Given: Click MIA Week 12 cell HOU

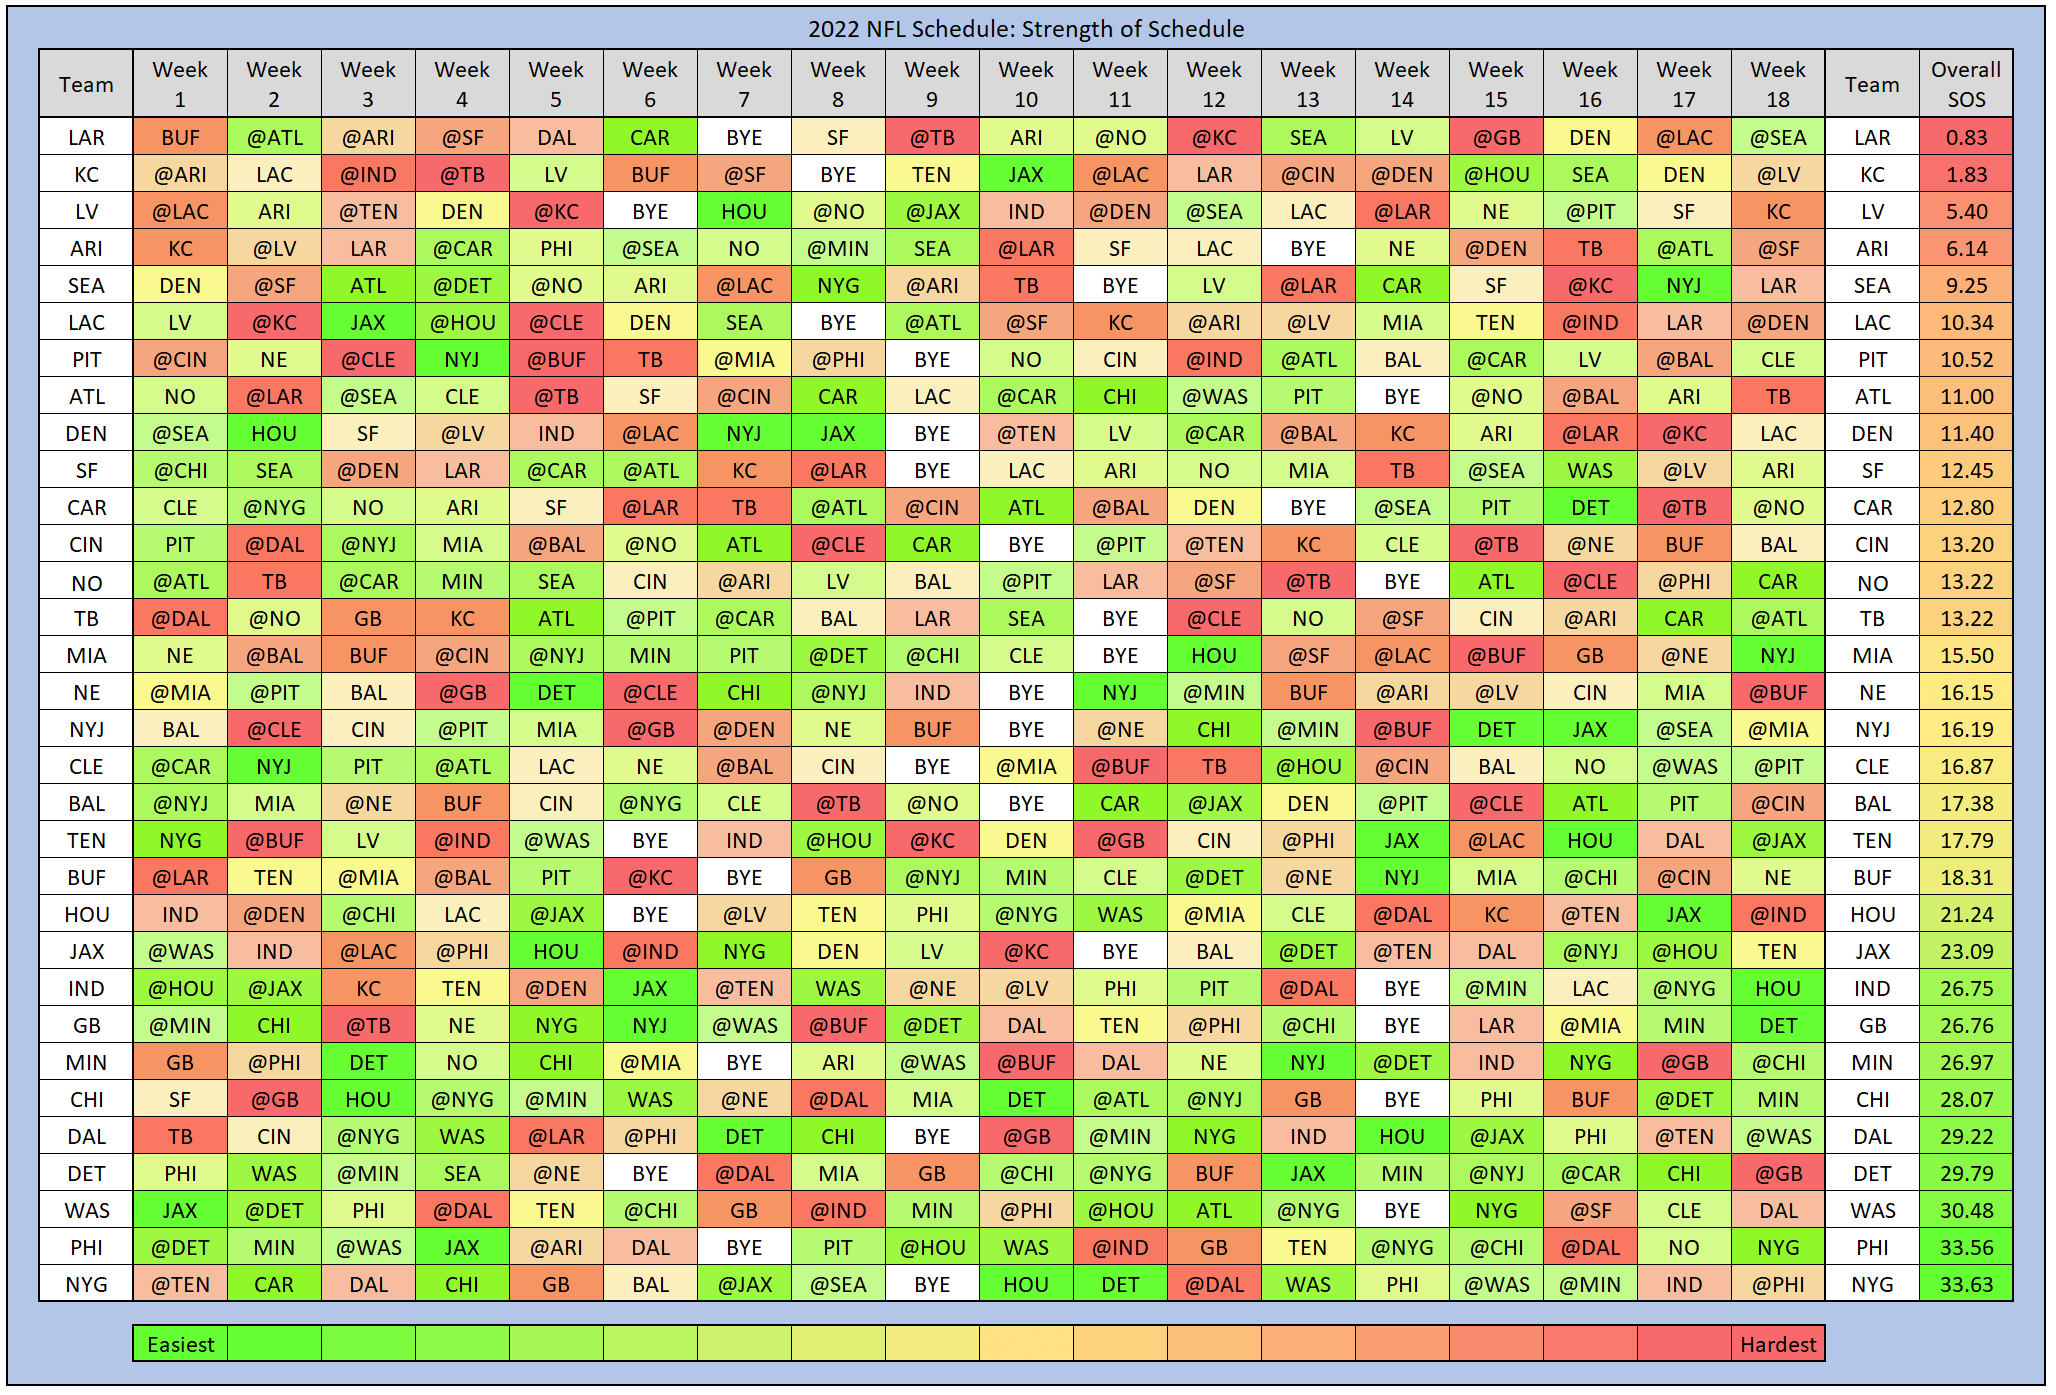Looking at the screenshot, I should point(1214,655).
